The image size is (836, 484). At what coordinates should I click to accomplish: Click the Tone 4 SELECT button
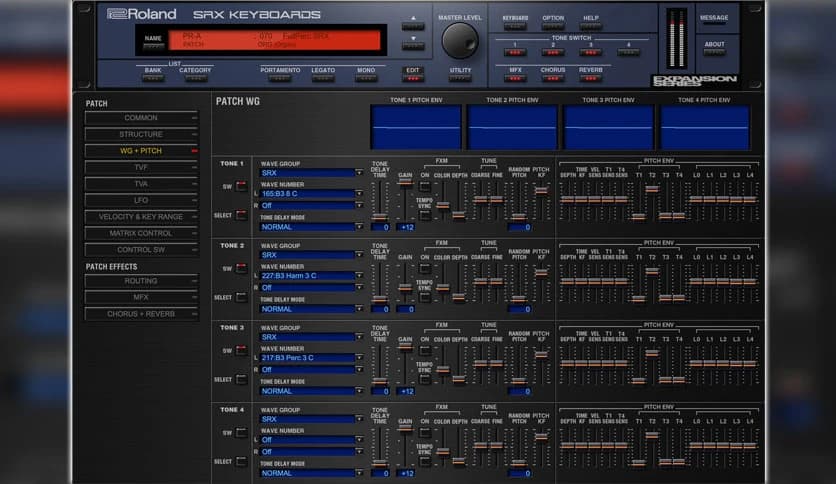coord(242,461)
